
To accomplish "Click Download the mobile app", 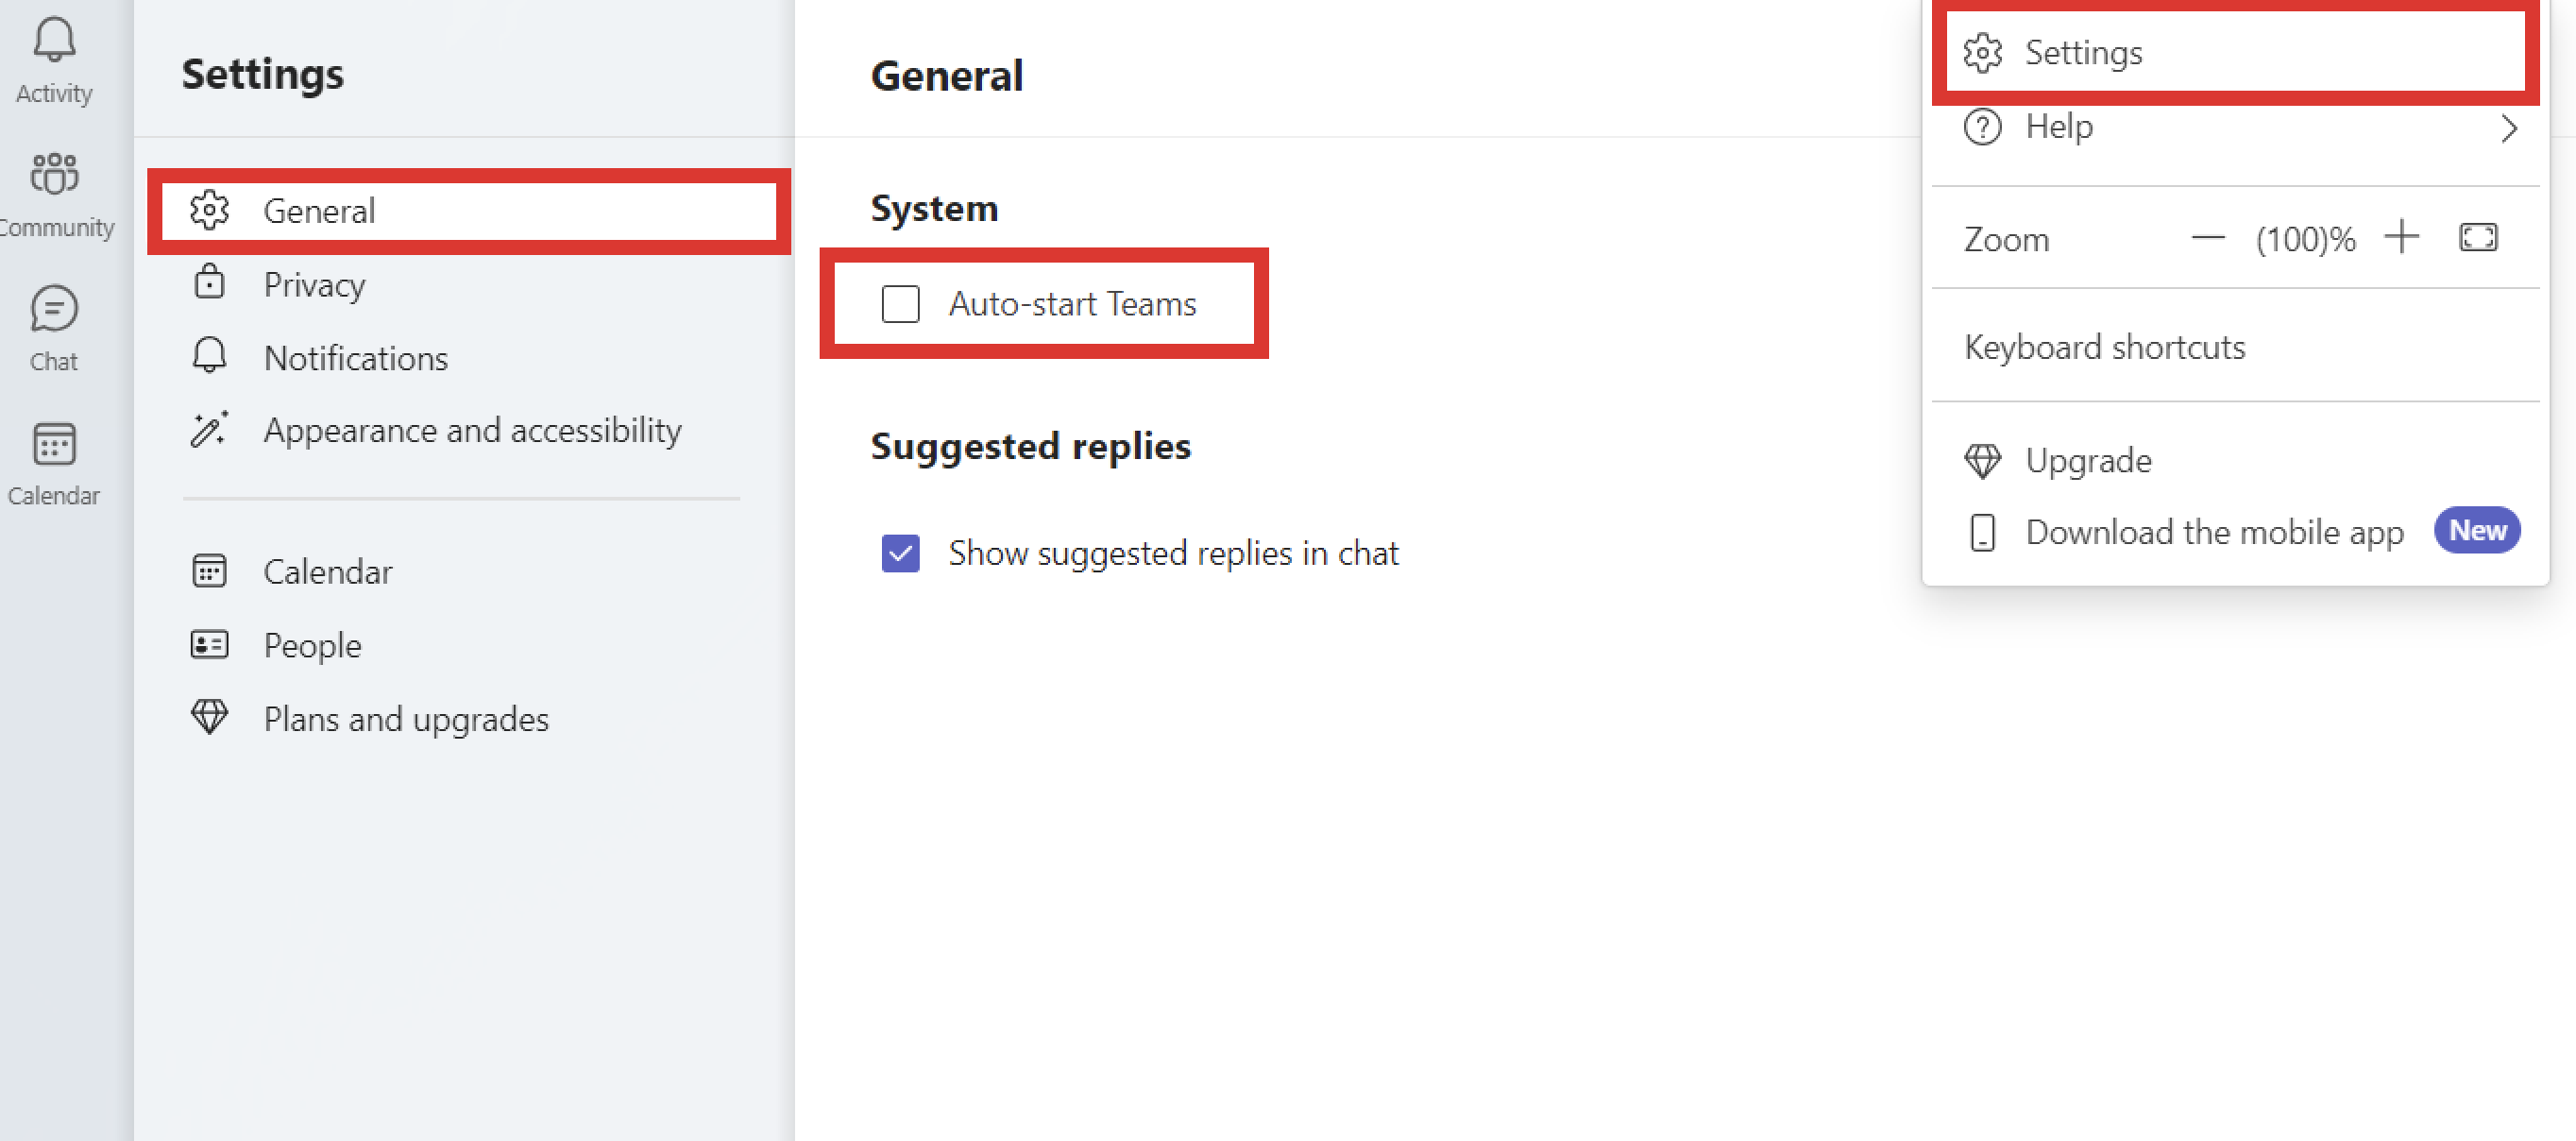I will pyautogui.click(x=2214, y=532).
